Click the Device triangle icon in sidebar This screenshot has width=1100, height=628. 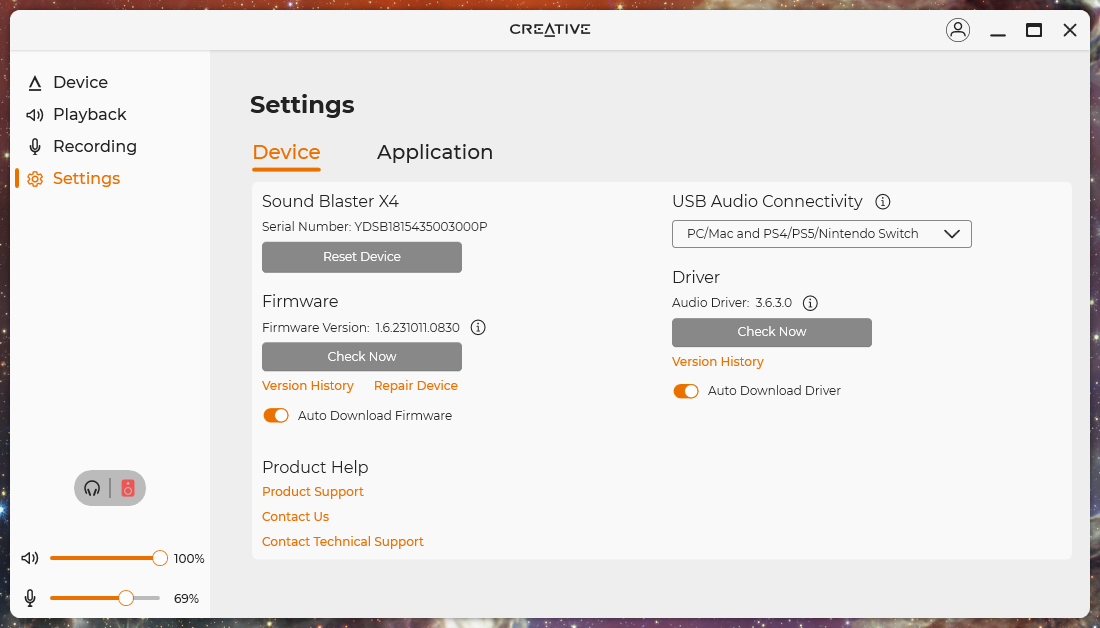coord(34,83)
